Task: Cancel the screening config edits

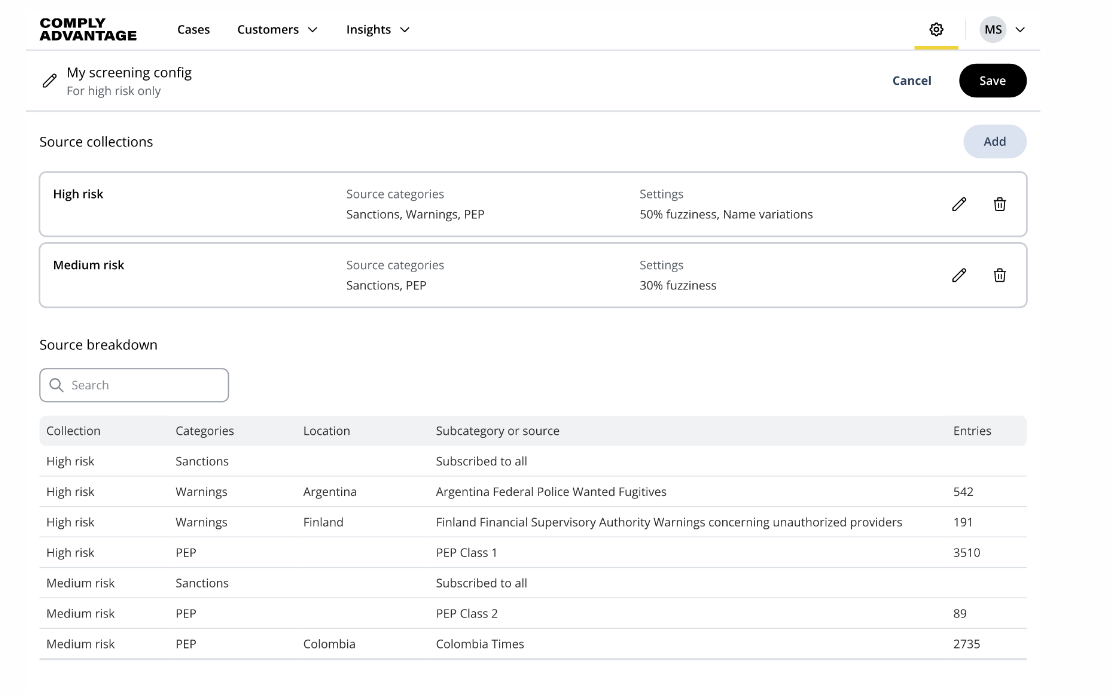Action: (x=911, y=81)
